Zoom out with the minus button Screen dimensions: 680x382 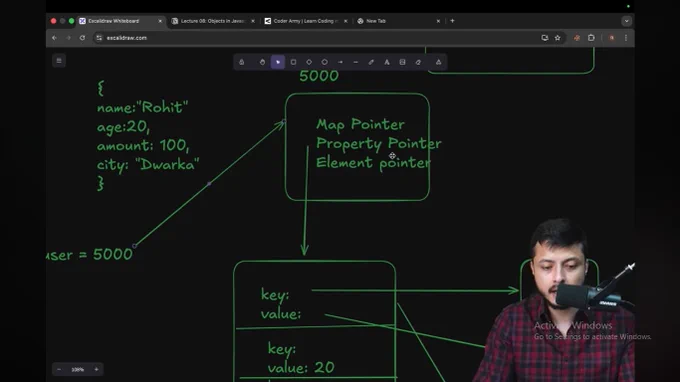(x=59, y=369)
